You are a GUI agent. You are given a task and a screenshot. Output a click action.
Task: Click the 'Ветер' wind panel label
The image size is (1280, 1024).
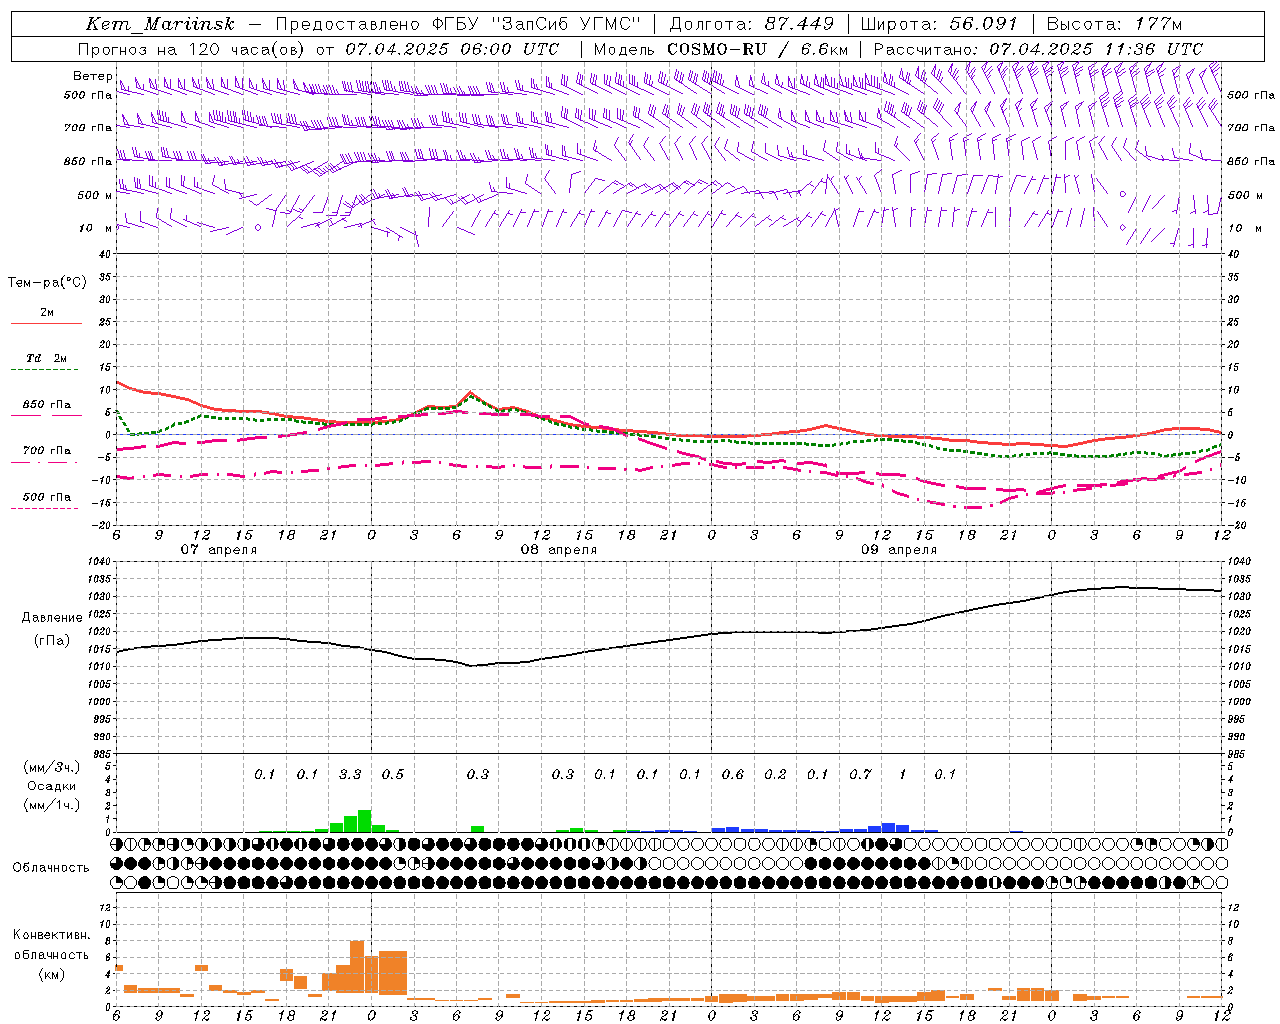point(92,76)
